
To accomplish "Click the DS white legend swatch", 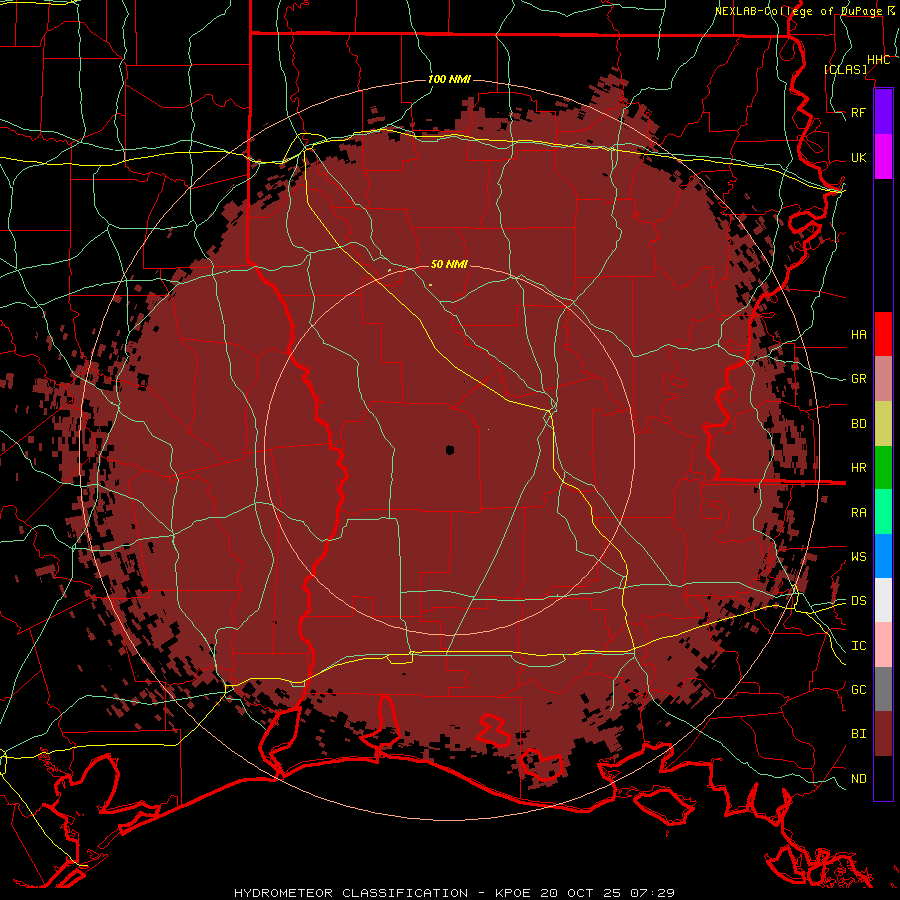I will click(883, 600).
